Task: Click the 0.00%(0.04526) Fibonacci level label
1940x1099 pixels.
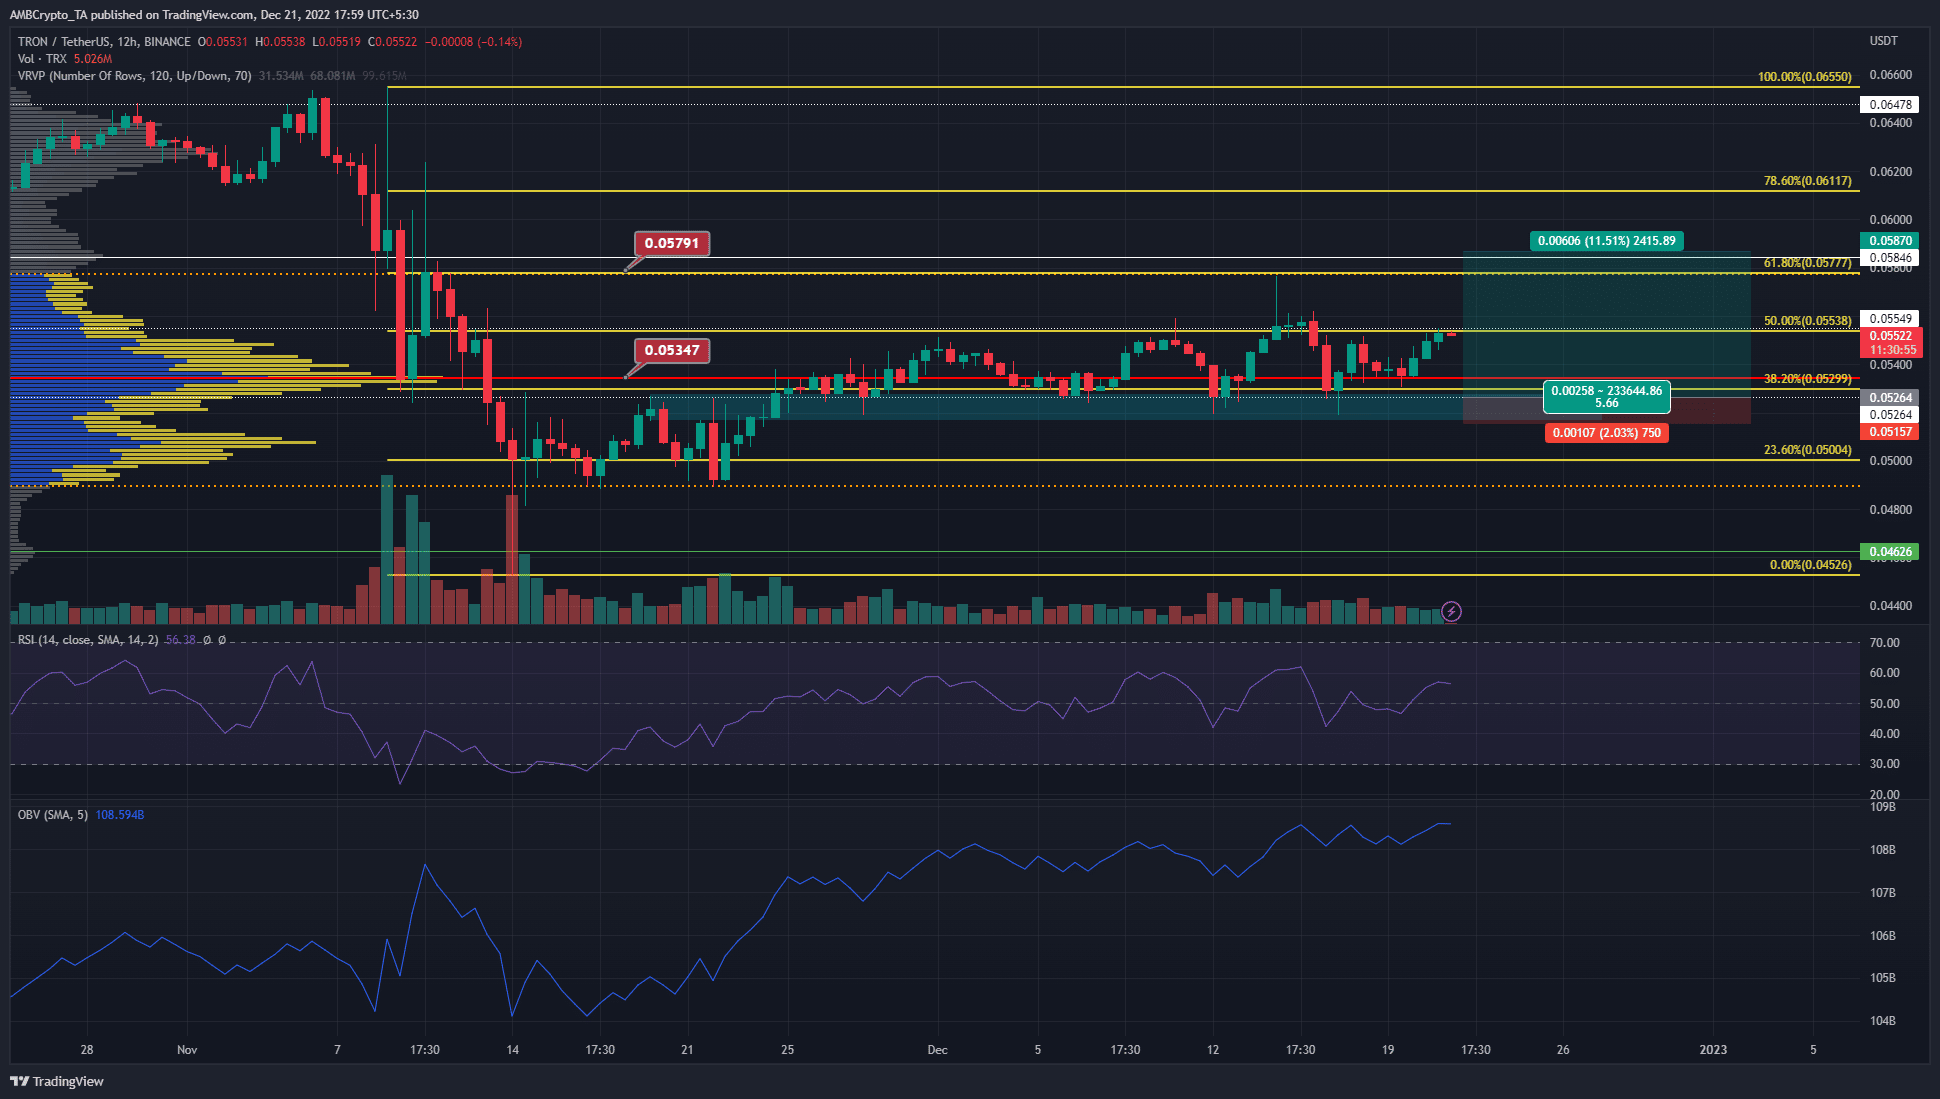Action: click(1810, 565)
